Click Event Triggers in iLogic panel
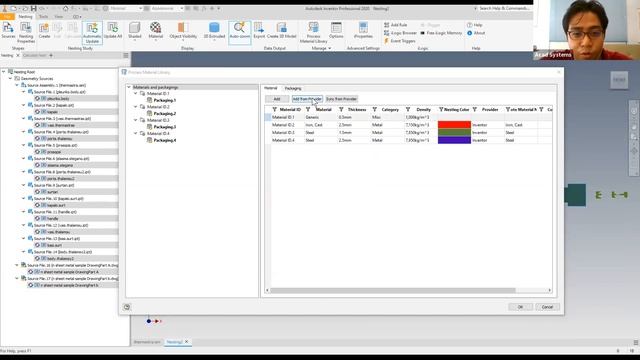 (x=399, y=41)
